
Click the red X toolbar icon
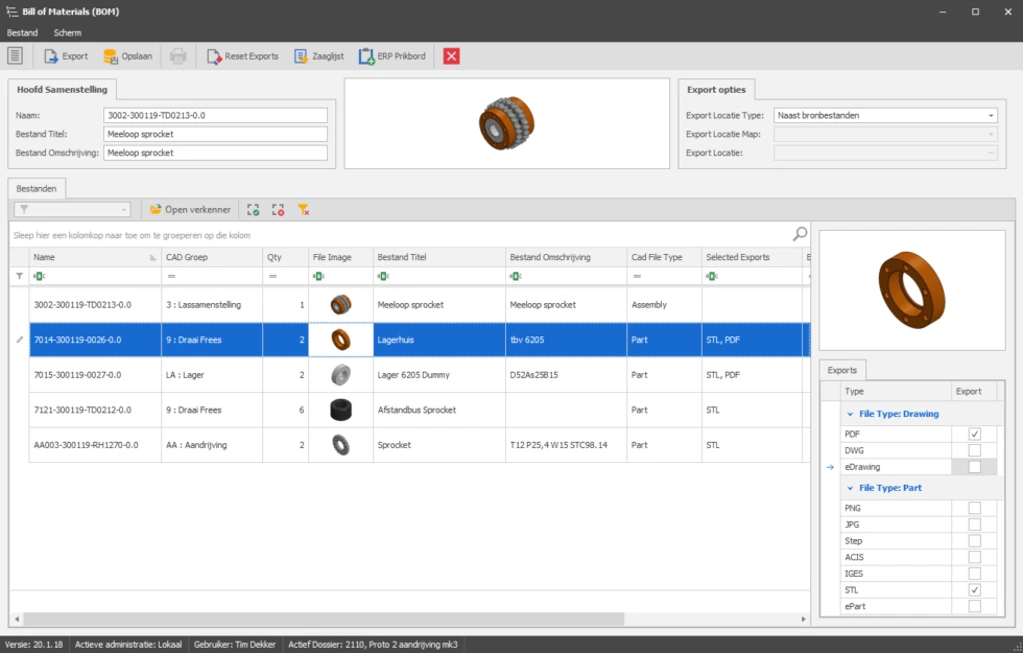pyautogui.click(x=451, y=56)
